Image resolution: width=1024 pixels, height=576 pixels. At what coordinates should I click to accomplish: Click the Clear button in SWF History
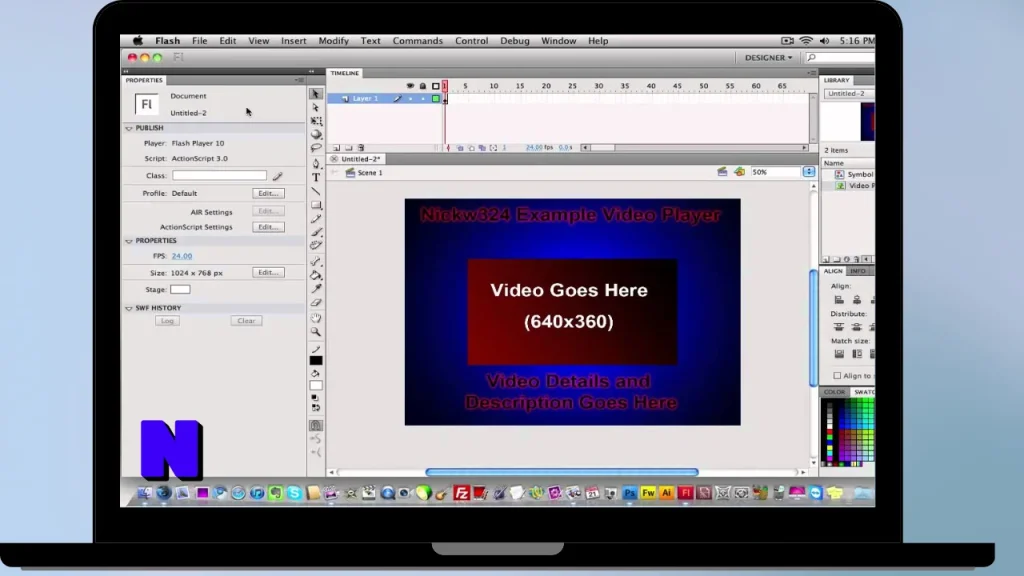coord(246,321)
